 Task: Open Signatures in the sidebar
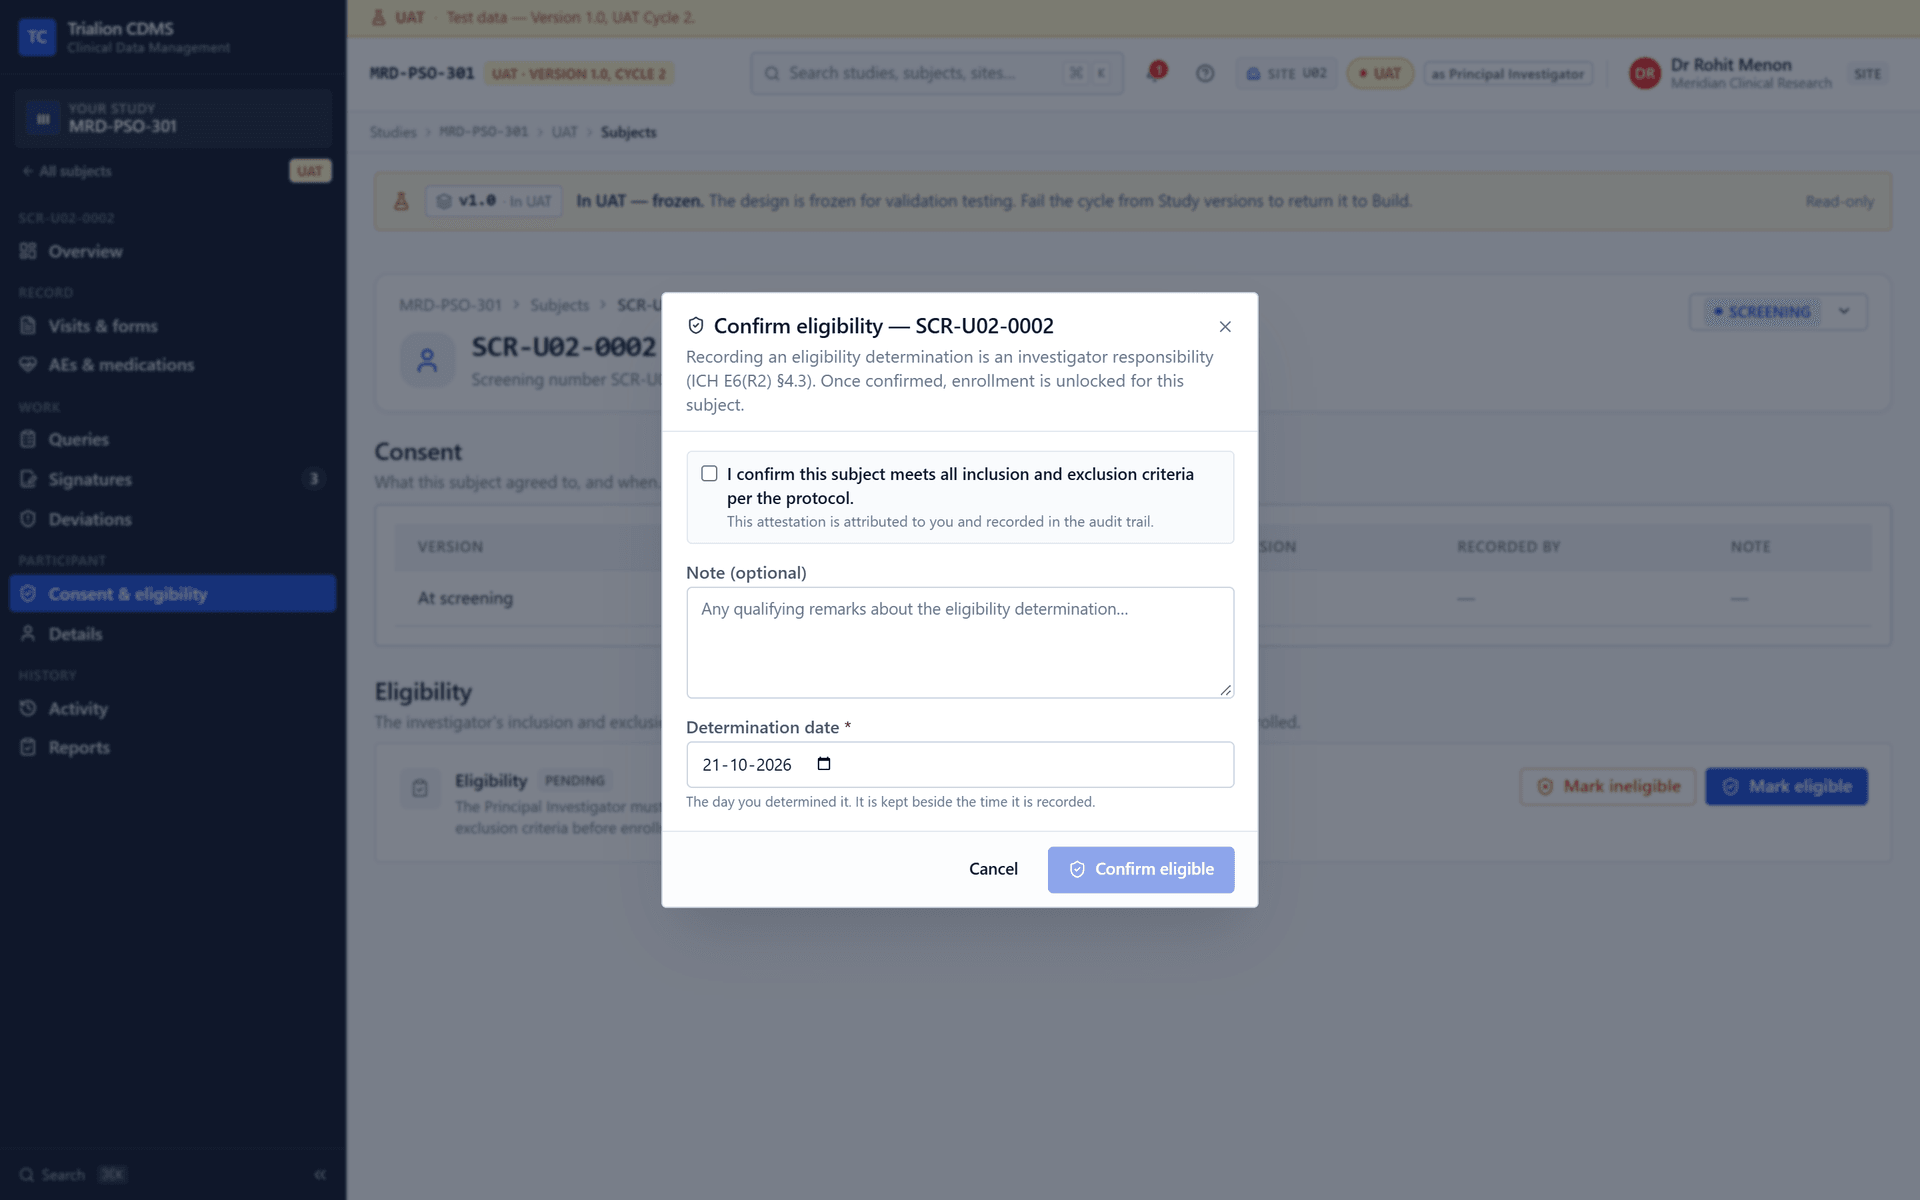point(172,479)
